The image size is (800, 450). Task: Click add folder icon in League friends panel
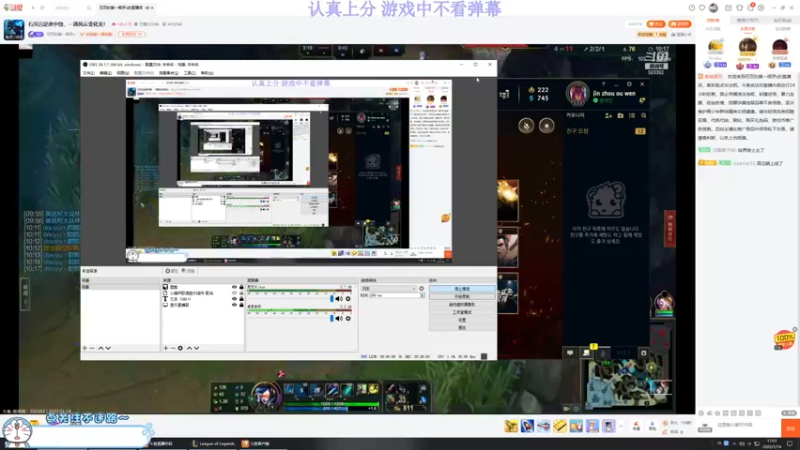pos(620,116)
